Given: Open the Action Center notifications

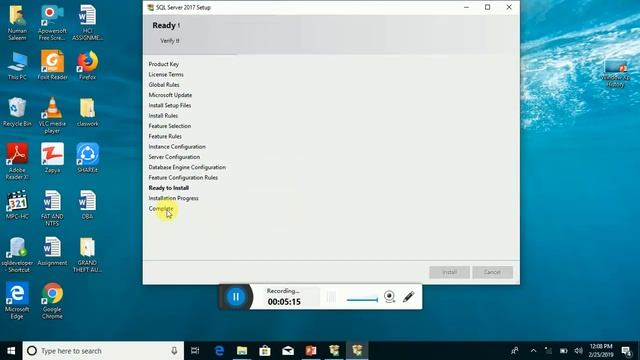Looking at the screenshot, I should (627, 351).
